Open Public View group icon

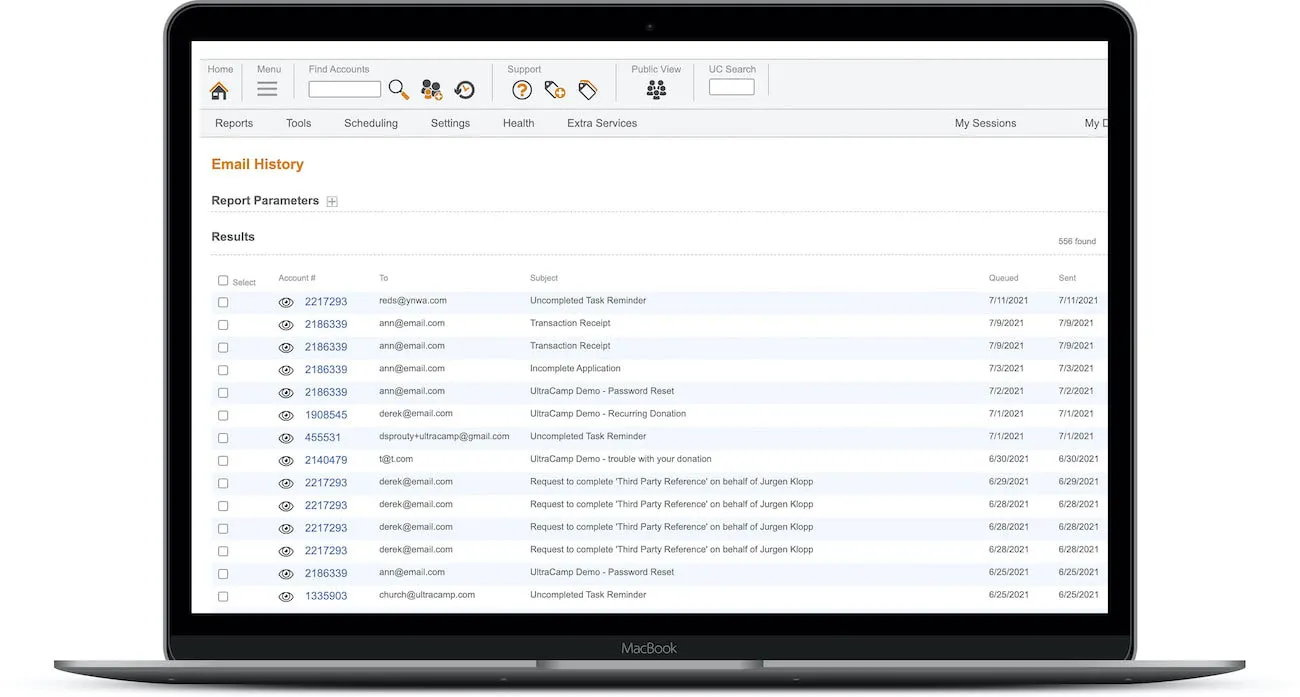(656, 90)
